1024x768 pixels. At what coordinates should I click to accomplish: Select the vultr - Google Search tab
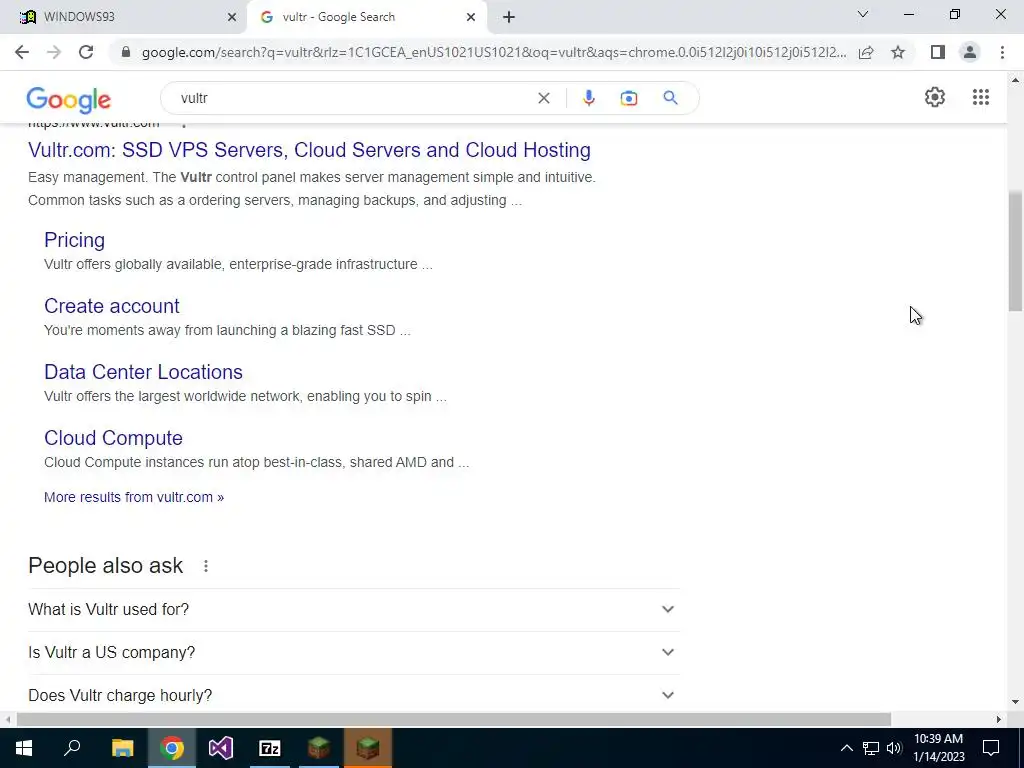pos(366,17)
